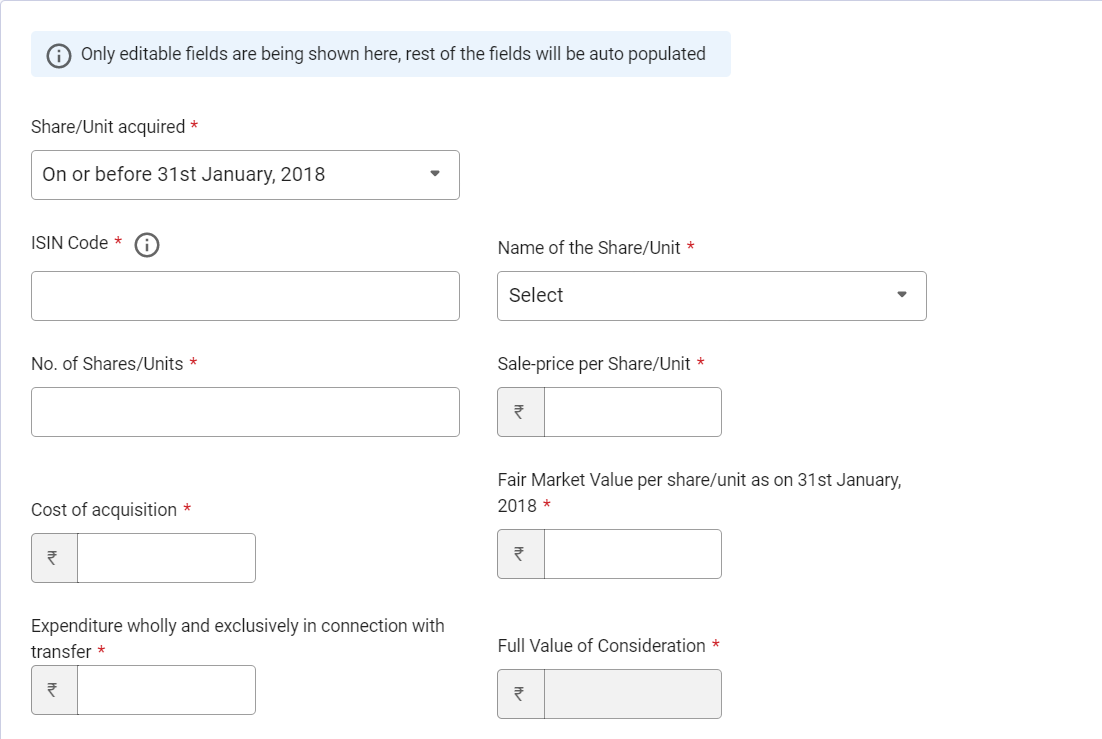
Task: Focus the Fair Market Value per share input
Action: click(x=633, y=554)
